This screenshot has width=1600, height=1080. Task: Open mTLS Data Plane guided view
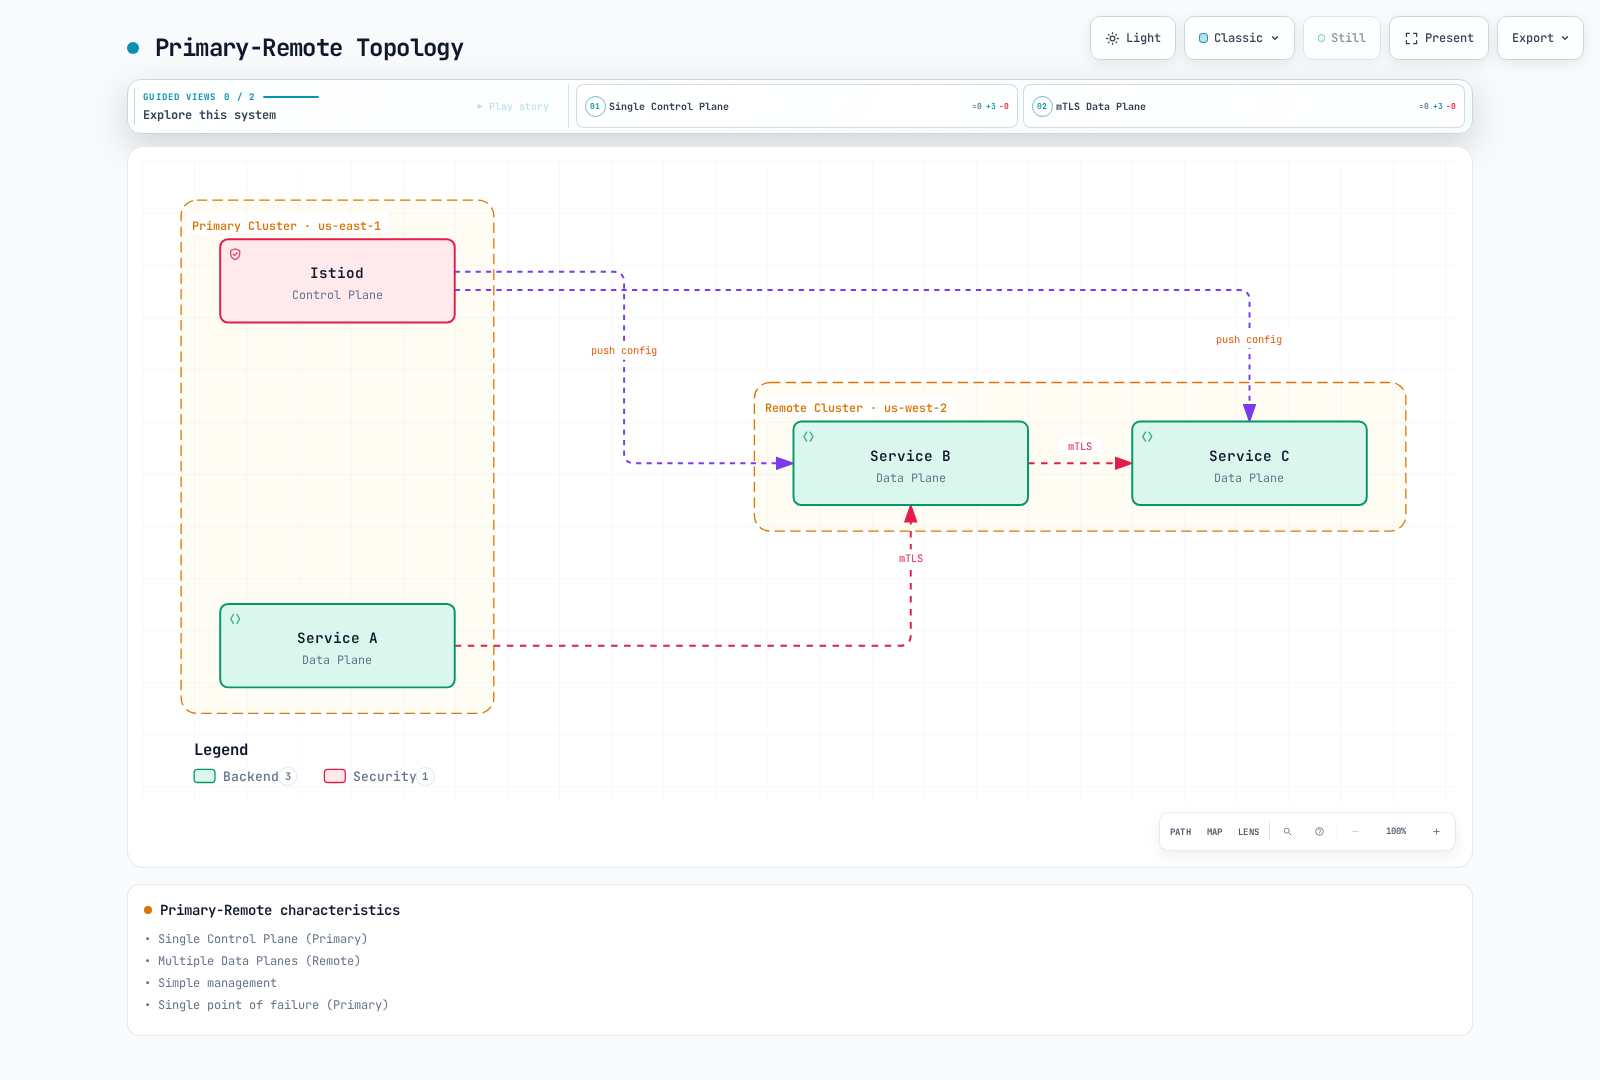coord(1243,106)
